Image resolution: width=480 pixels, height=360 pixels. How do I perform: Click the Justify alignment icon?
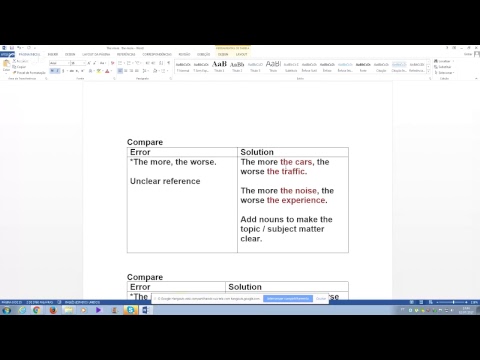coord(137,71)
